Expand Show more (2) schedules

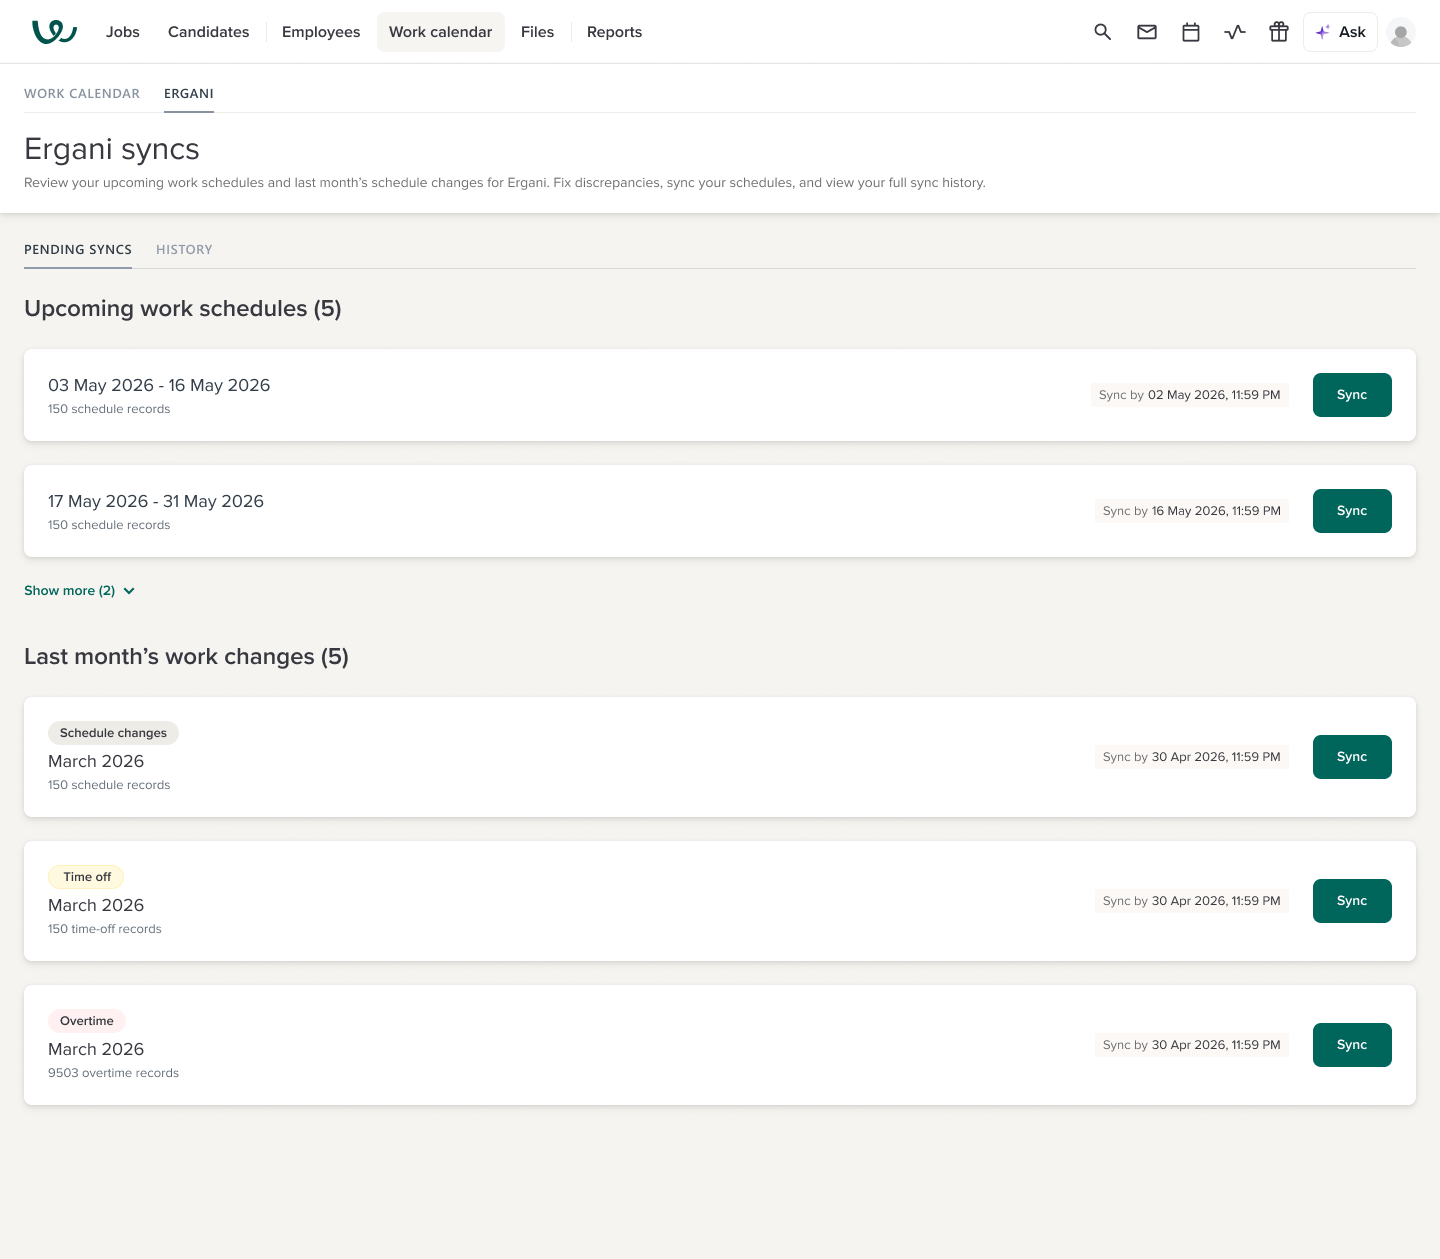[x=80, y=591]
